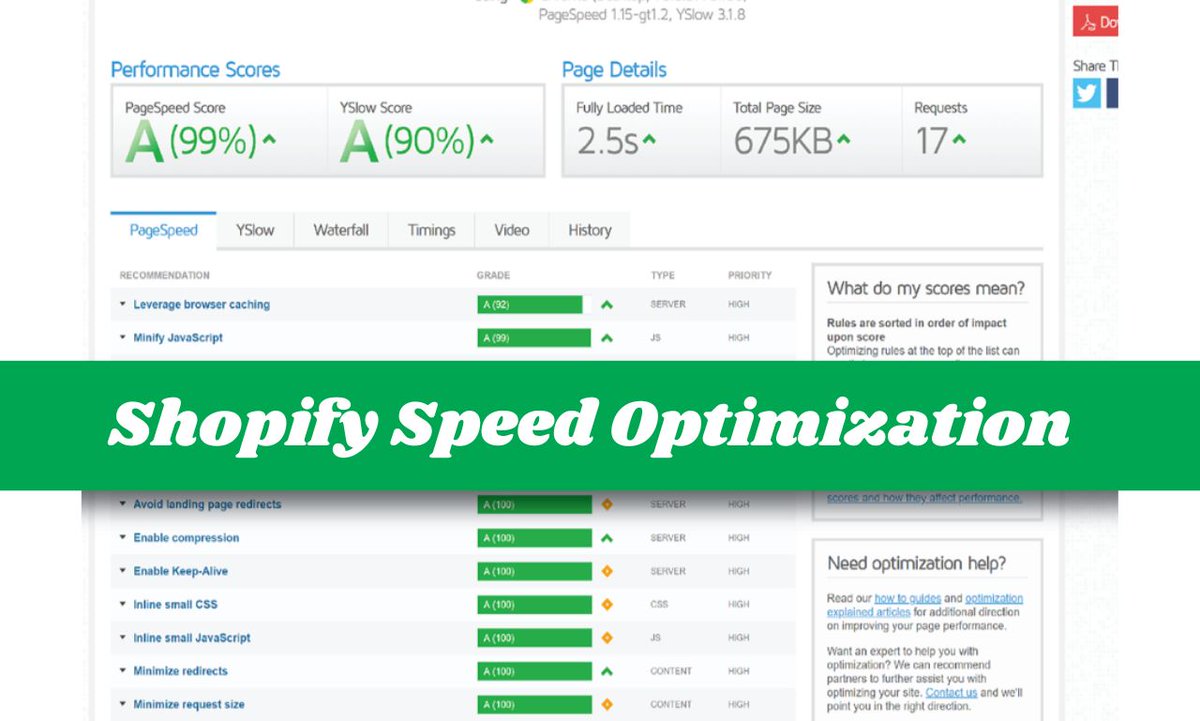Click Enable compression A (100) grade bar
The height and width of the screenshot is (721, 1200).
[535, 538]
